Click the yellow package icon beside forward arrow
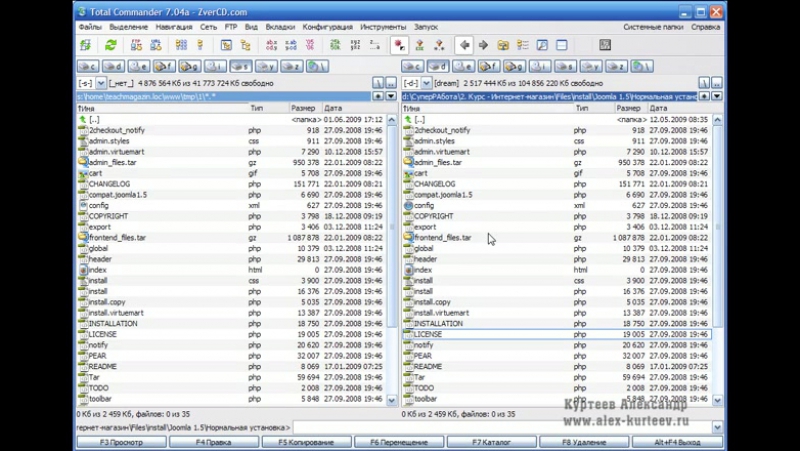Screen dimensions: 800x451 (x=503, y=45)
